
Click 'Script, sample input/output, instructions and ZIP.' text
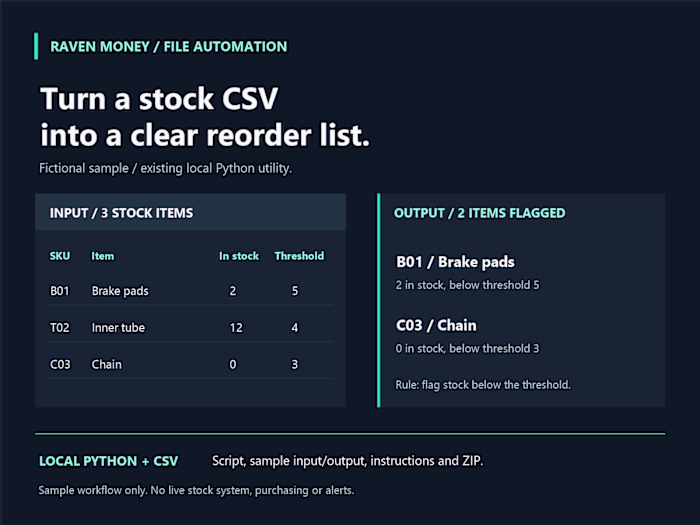348,461
